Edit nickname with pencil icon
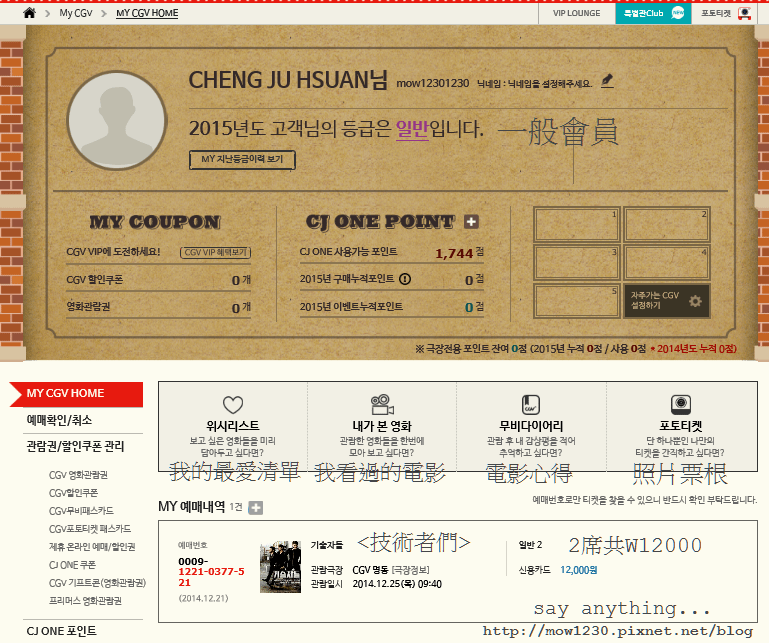This screenshot has height=643, width=769. tap(607, 80)
